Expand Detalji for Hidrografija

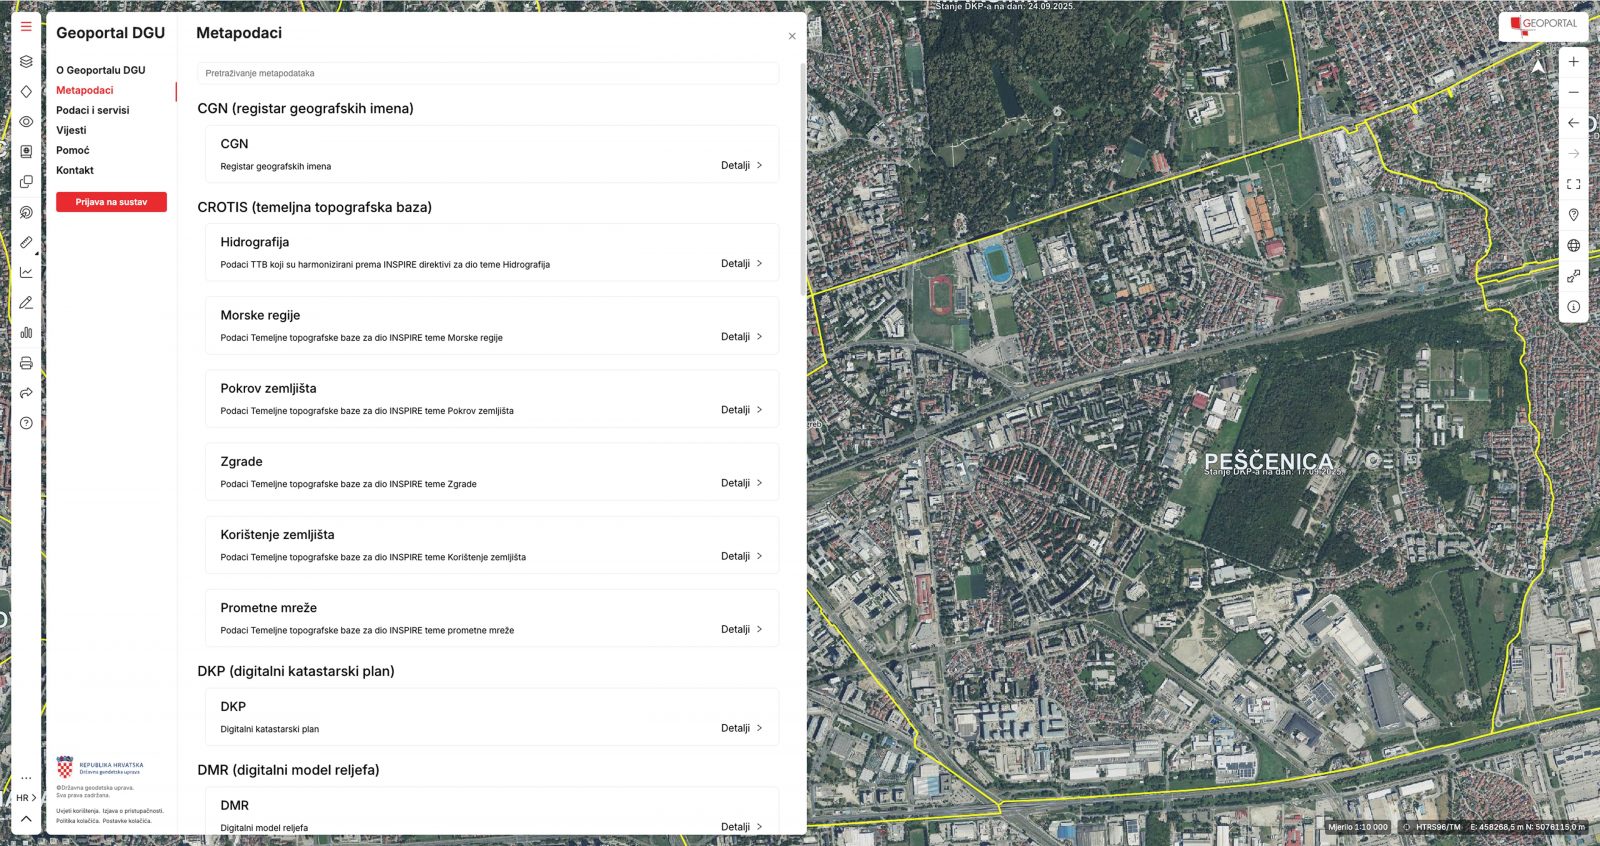(741, 264)
